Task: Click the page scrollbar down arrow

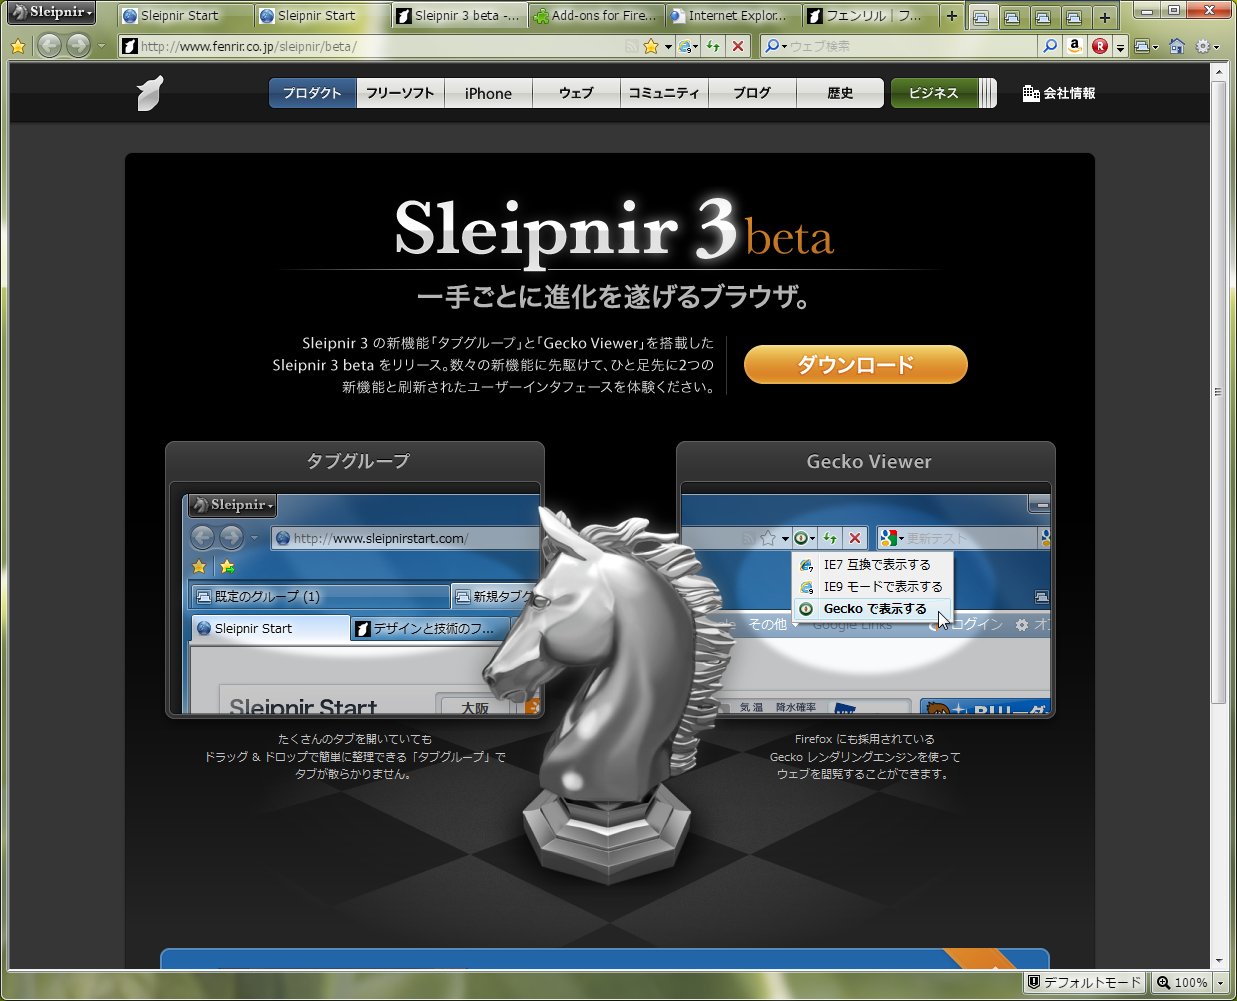Action: (x=1219, y=960)
